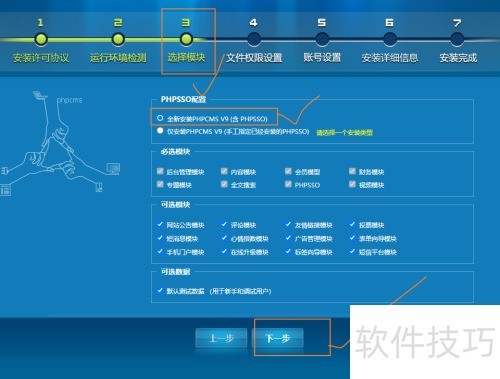Uncheck the 手机门户模块 optional module

tap(160, 251)
